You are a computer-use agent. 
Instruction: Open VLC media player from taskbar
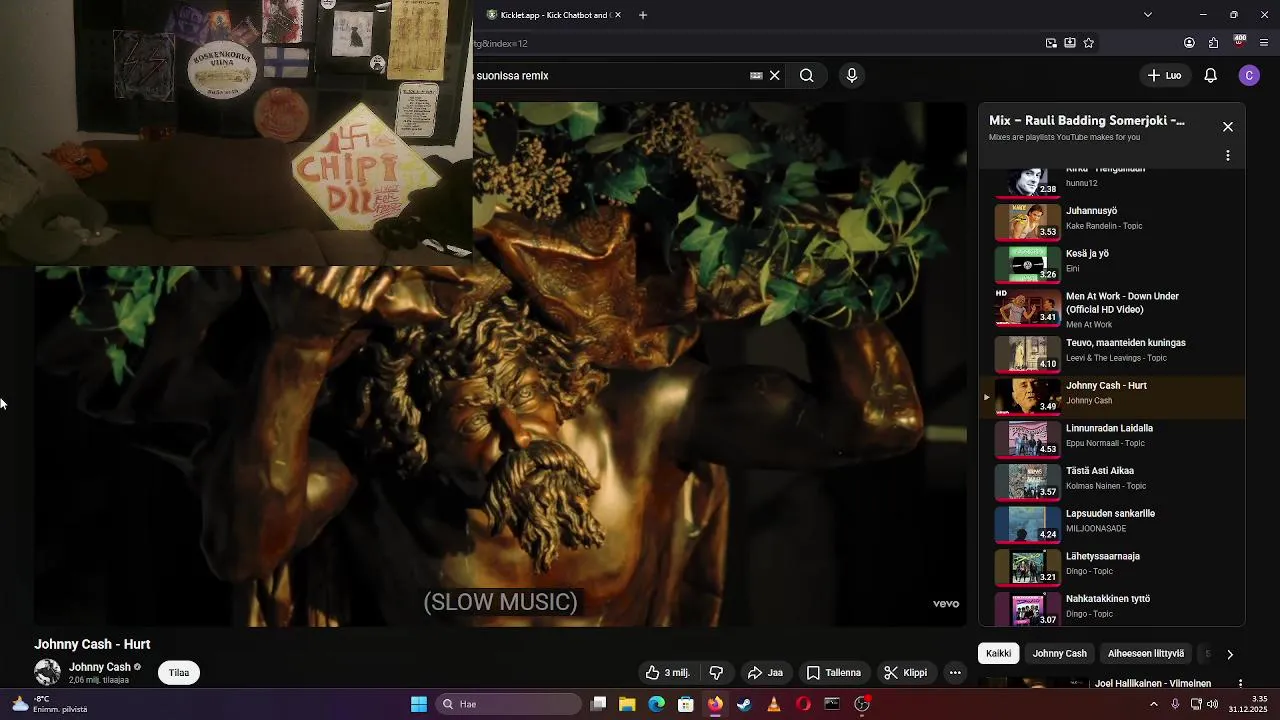pyautogui.click(x=773, y=704)
